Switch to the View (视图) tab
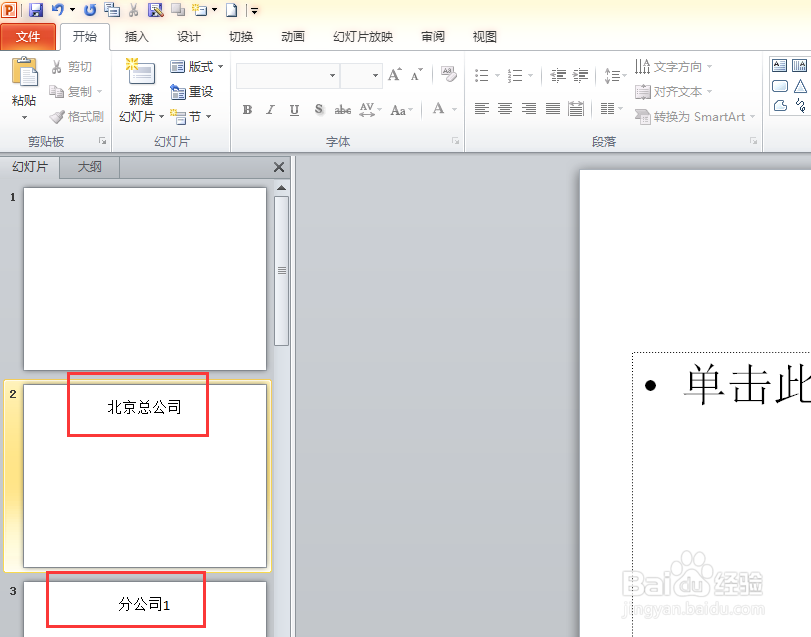 point(485,37)
